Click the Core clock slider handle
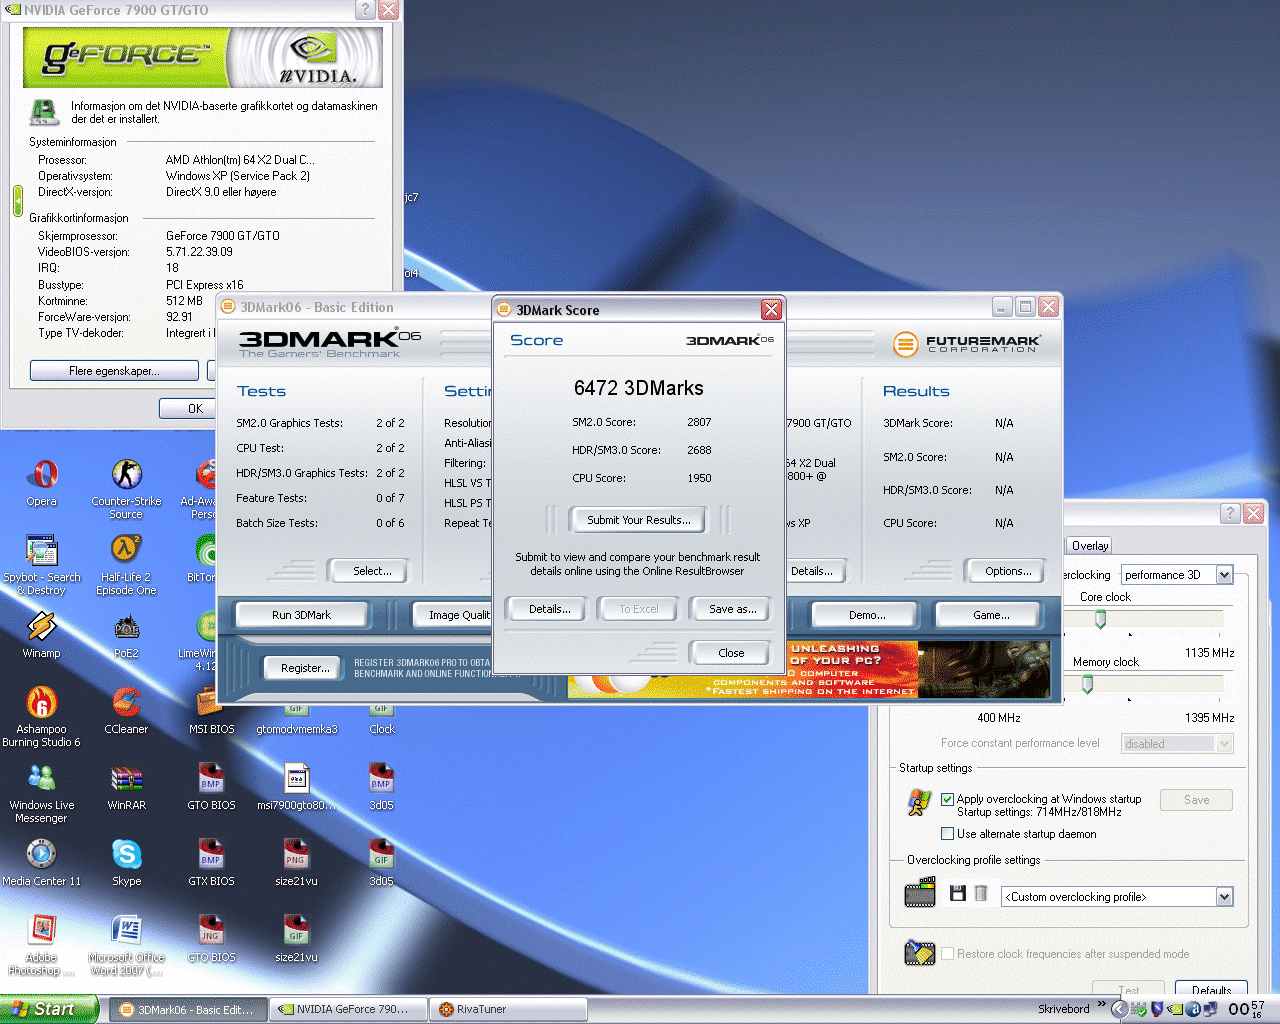1280x1024 pixels. click(x=1100, y=620)
